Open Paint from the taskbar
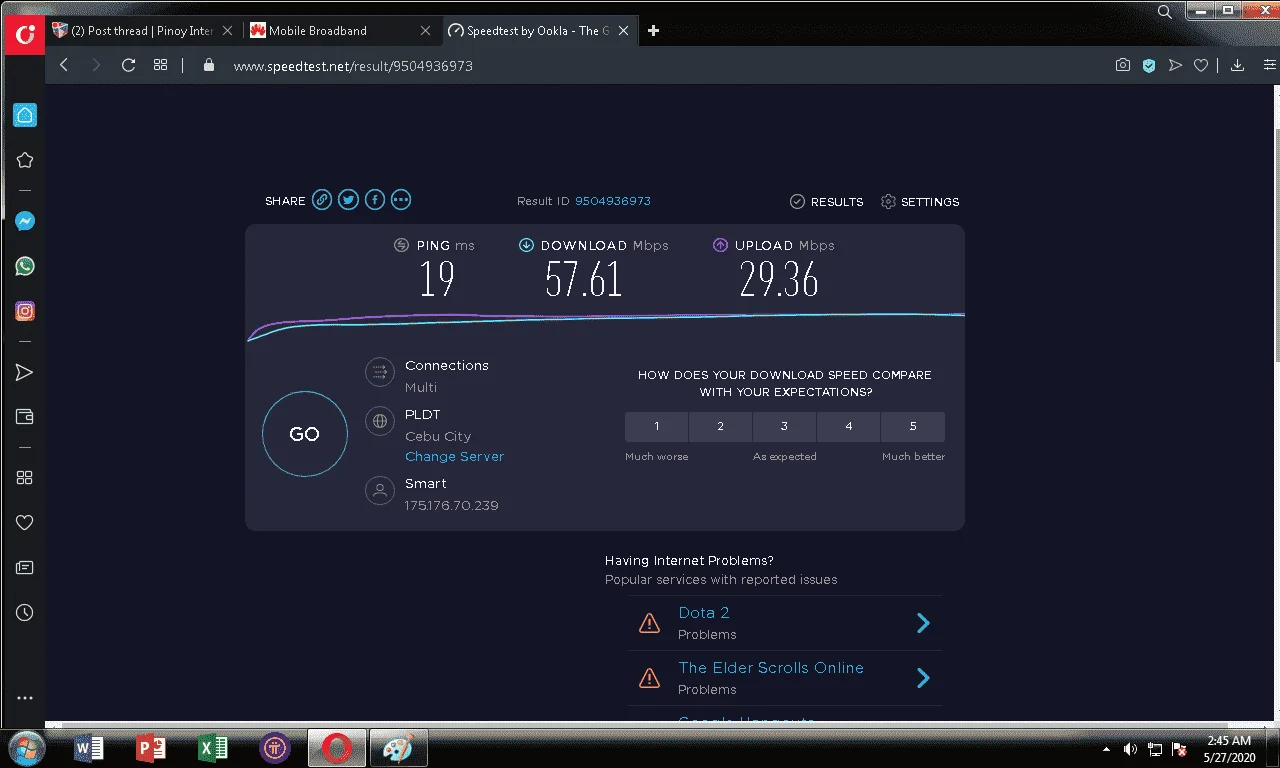Image resolution: width=1280 pixels, height=768 pixels. [x=398, y=748]
